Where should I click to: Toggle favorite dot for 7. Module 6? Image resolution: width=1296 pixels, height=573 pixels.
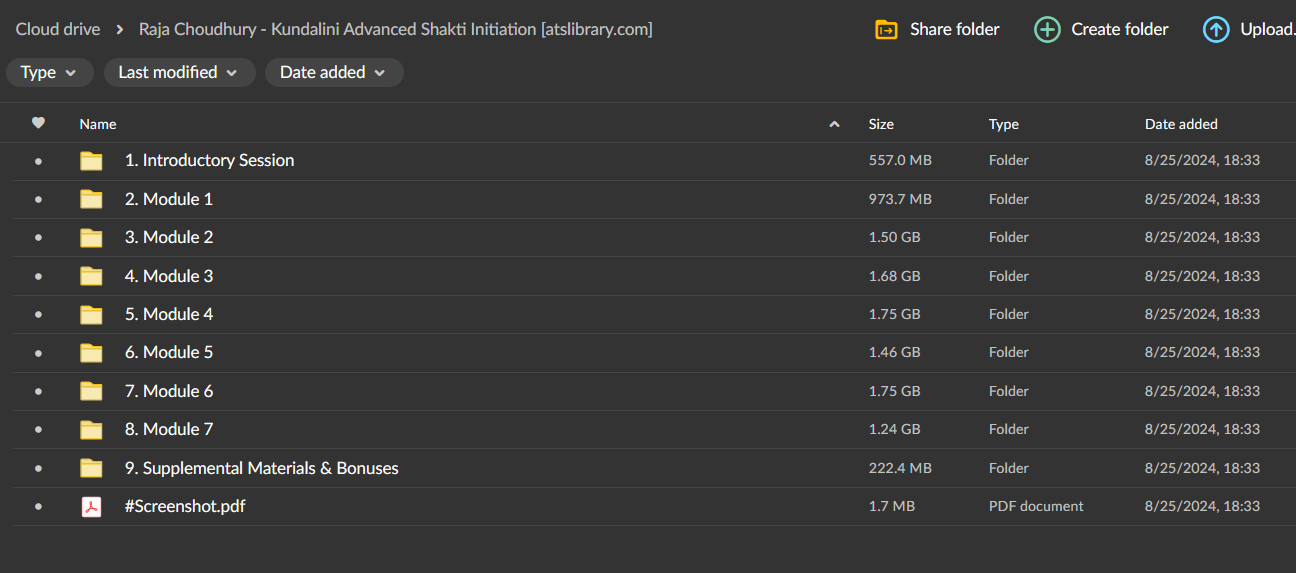38,391
